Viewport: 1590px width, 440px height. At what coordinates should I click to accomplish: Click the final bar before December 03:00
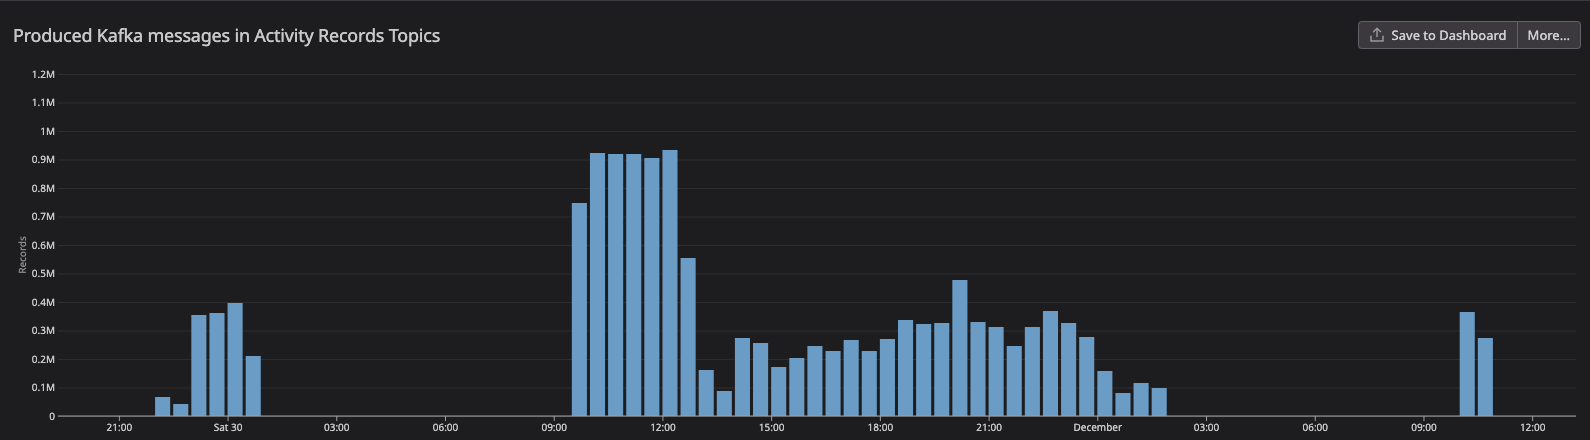pos(1159,402)
